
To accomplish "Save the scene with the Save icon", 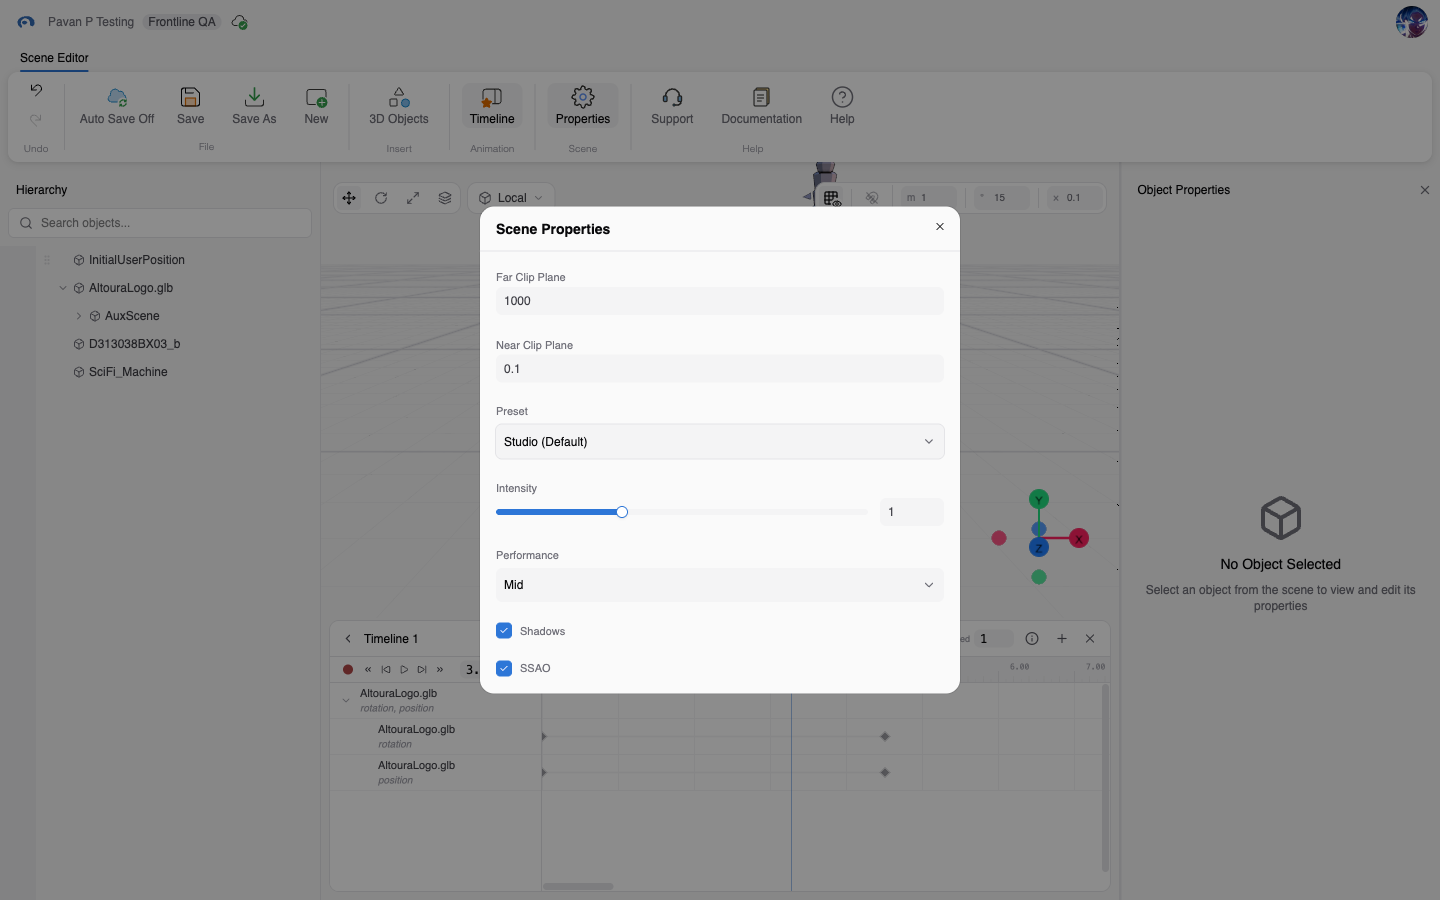I will coord(190,97).
